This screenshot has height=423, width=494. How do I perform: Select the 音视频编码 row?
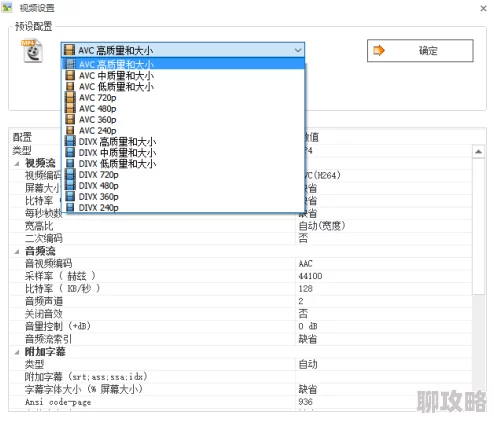pos(241,264)
